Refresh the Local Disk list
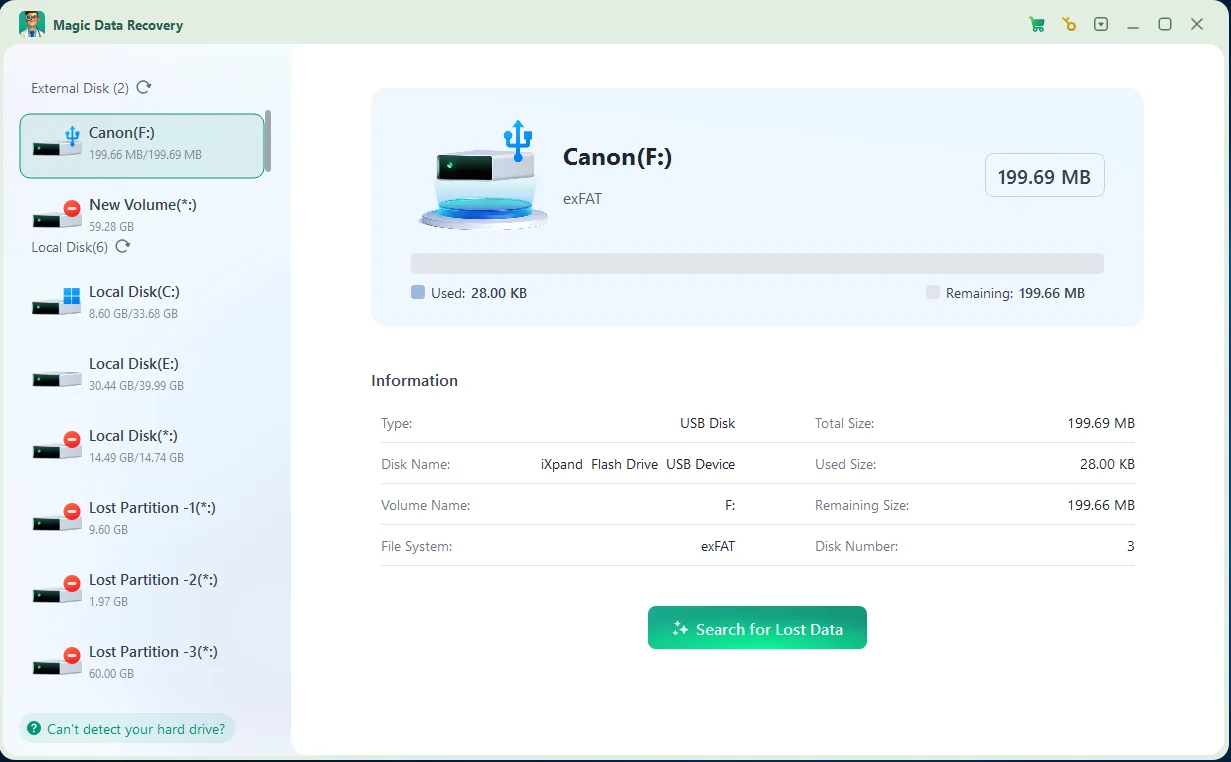 tap(122, 246)
